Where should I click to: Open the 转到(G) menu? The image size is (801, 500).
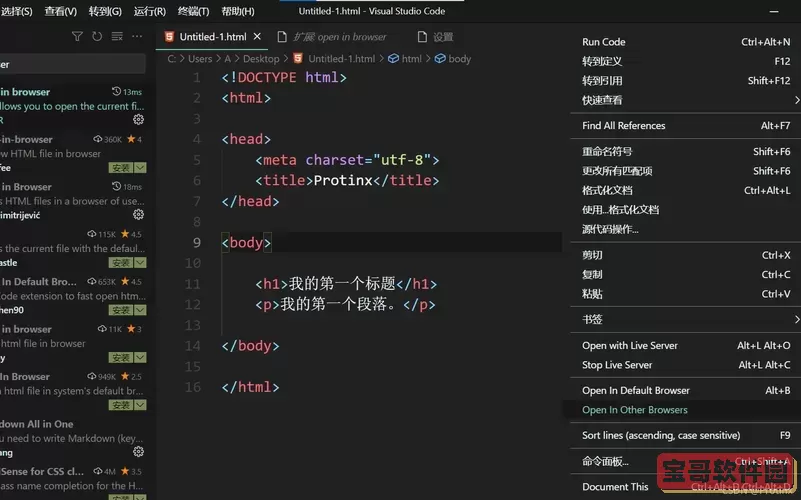point(105,11)
